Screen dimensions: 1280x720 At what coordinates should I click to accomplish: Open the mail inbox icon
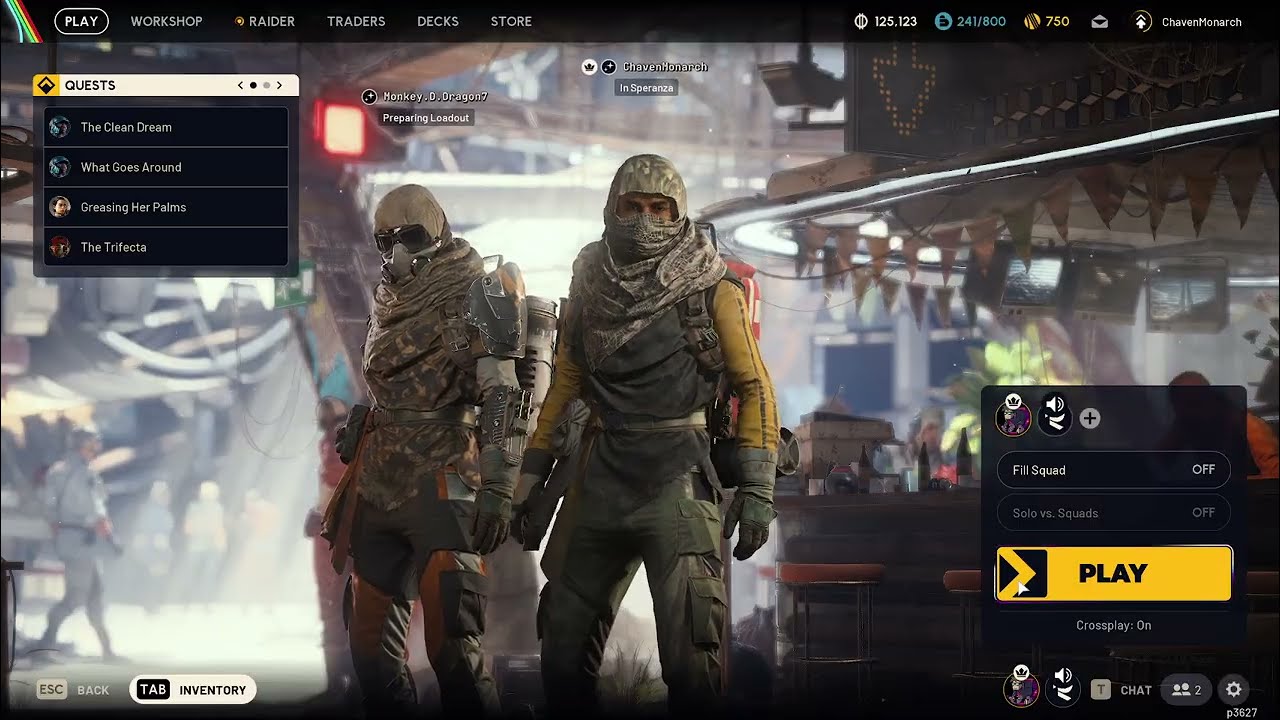(x=1100, y=21)
